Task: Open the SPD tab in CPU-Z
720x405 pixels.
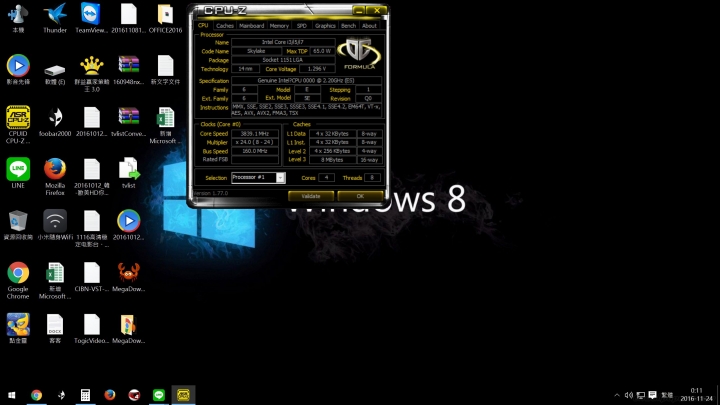Action: point(302,26)
